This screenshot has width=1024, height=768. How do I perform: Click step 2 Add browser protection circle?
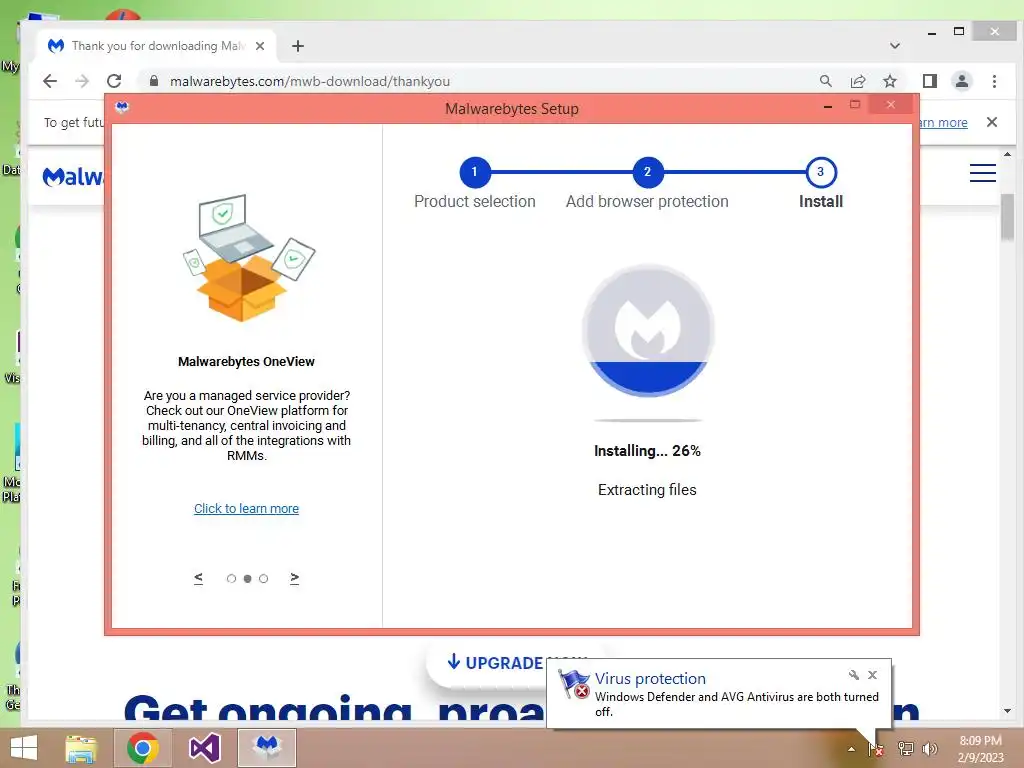(x=647, y=172)
